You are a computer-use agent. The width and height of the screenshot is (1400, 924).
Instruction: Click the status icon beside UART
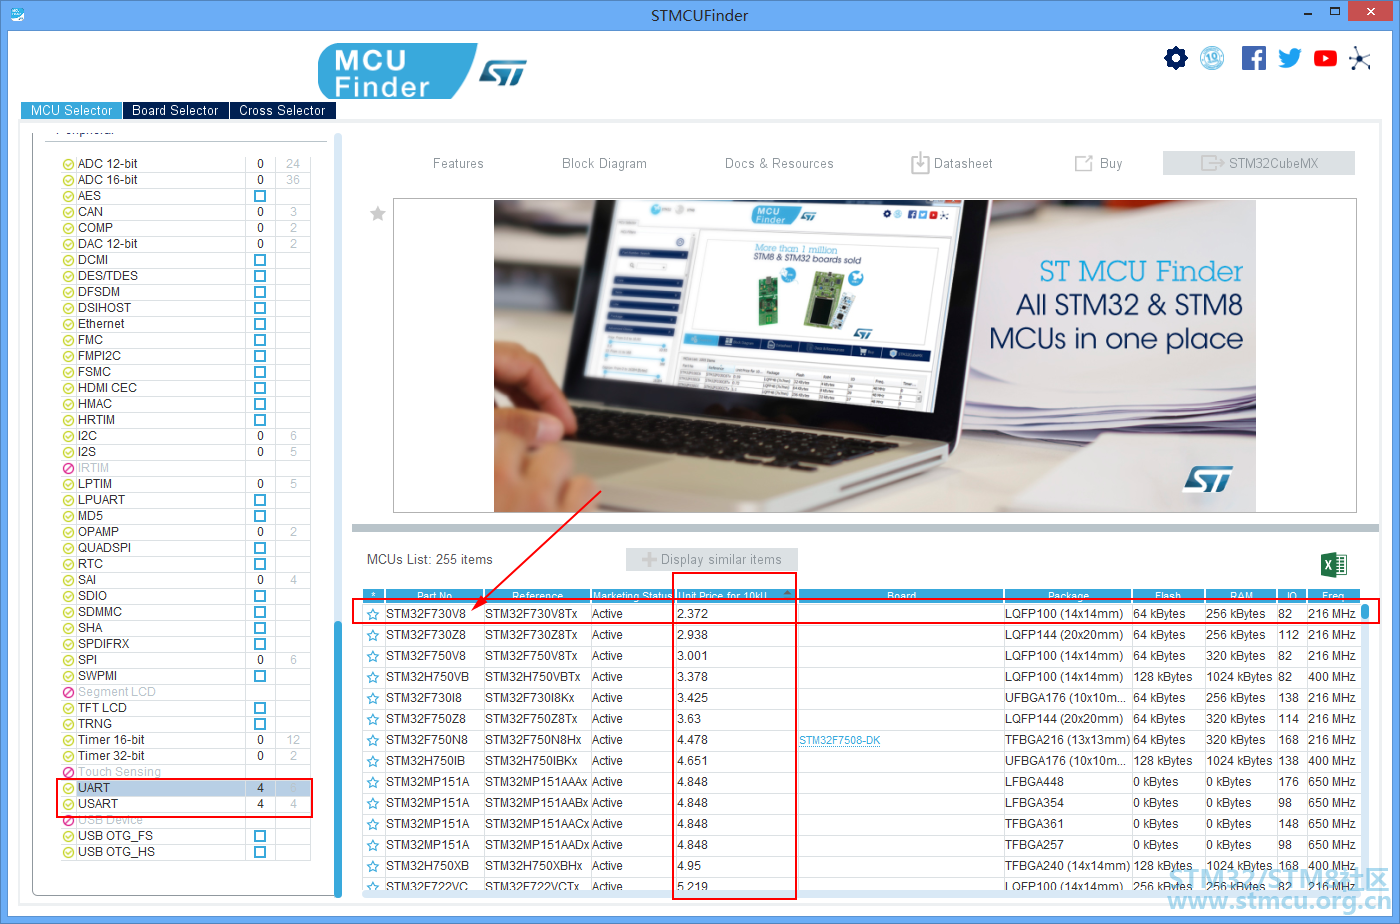(x=69, y=788)
